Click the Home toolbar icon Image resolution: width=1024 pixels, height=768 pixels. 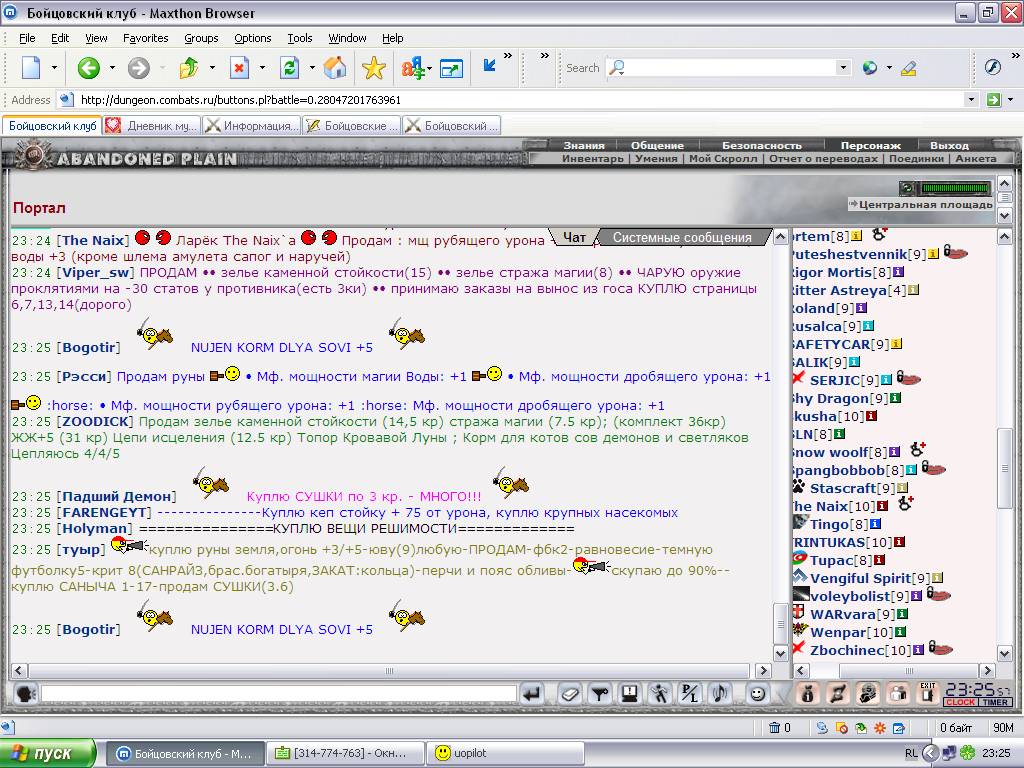point(335,68)
